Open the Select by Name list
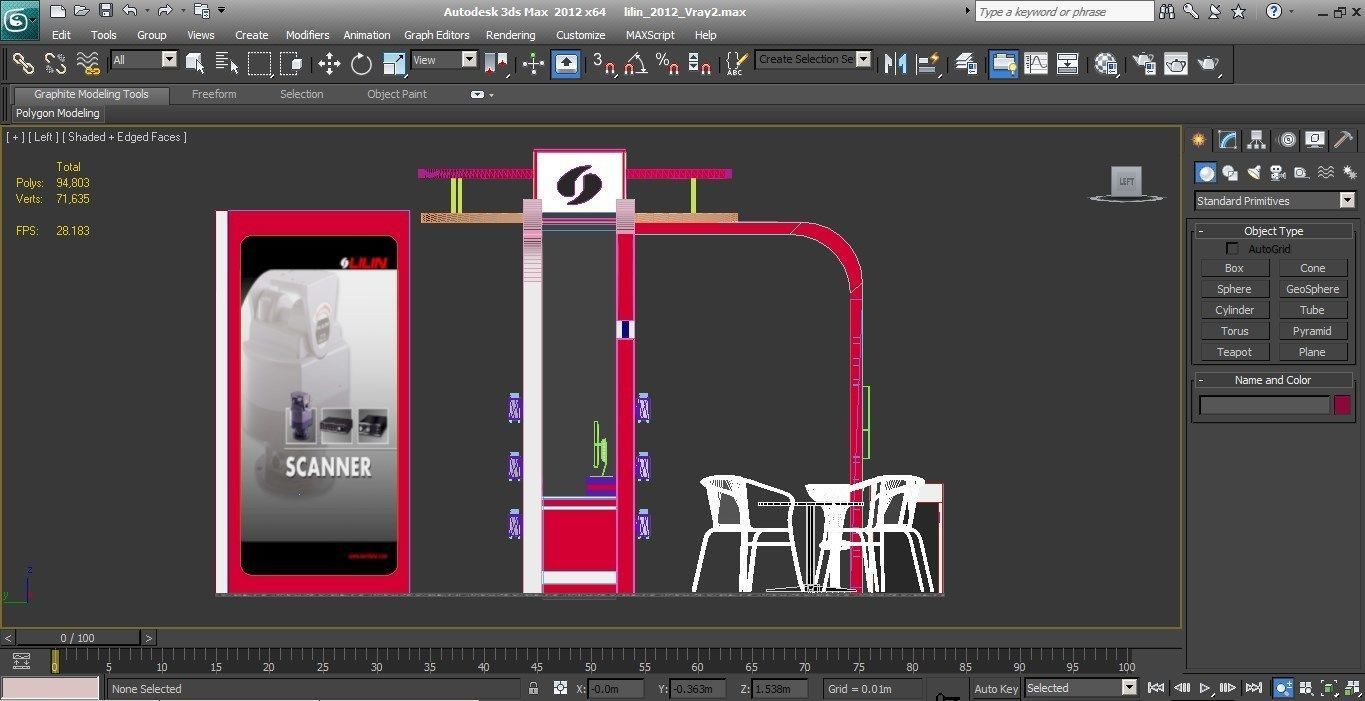This screenshot has height=701, width=1365. pos(227,63)
